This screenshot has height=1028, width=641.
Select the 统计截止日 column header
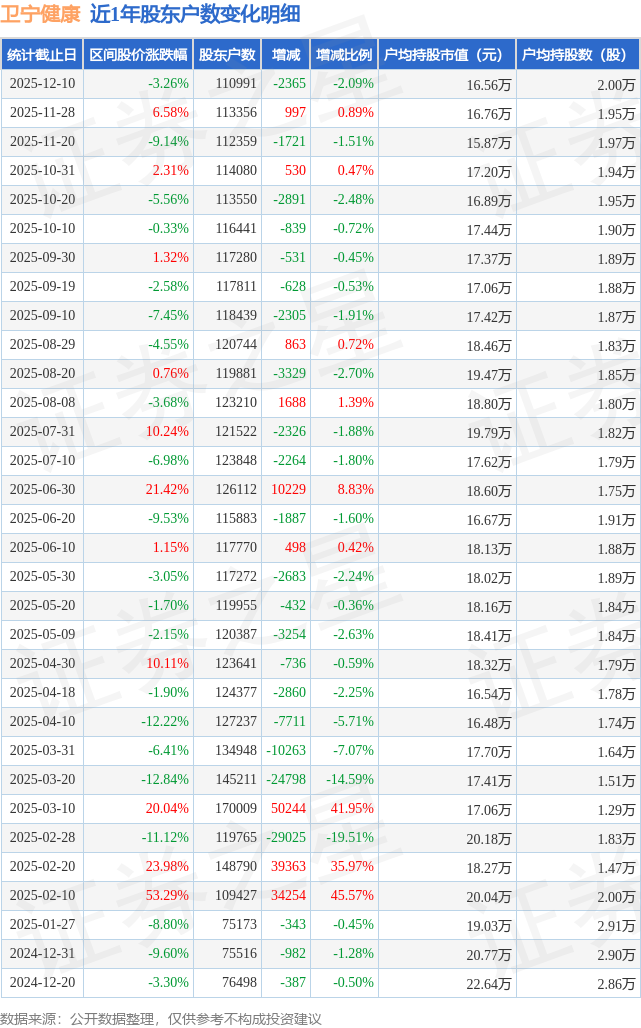pyautogui.click(x=41, y=55)
